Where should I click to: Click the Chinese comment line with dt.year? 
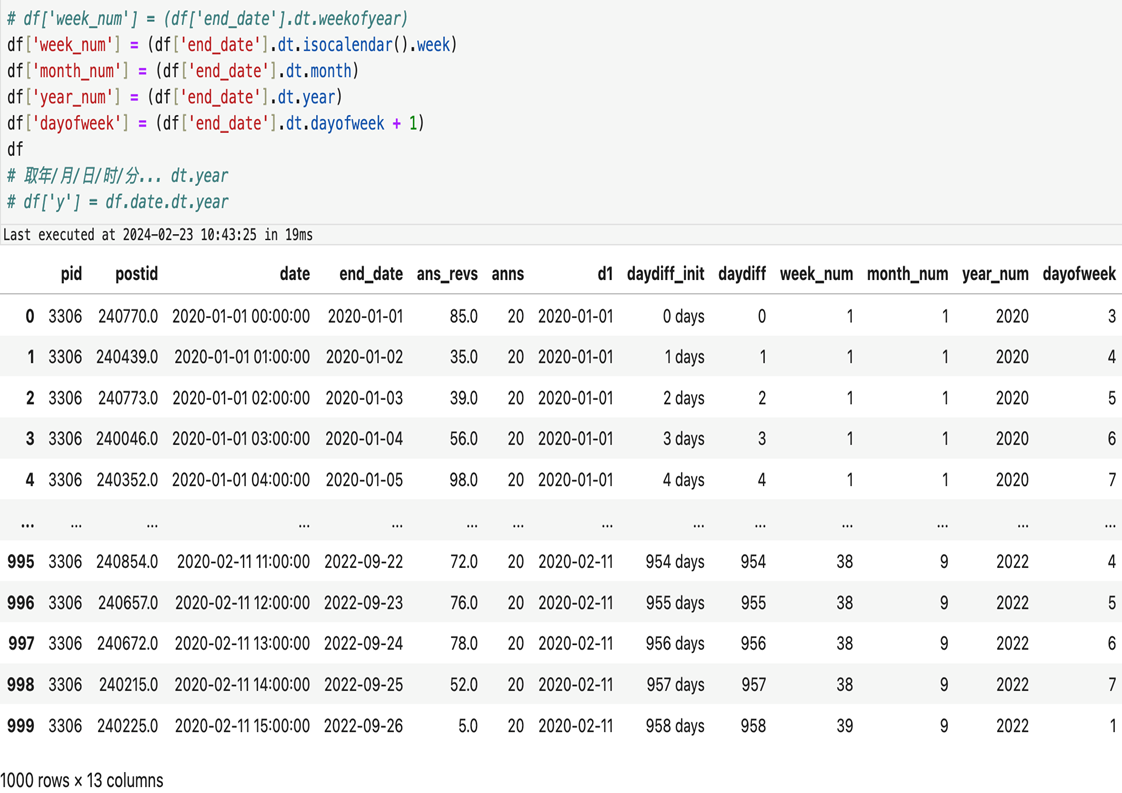pyautogui.click(x=117, y=176)
